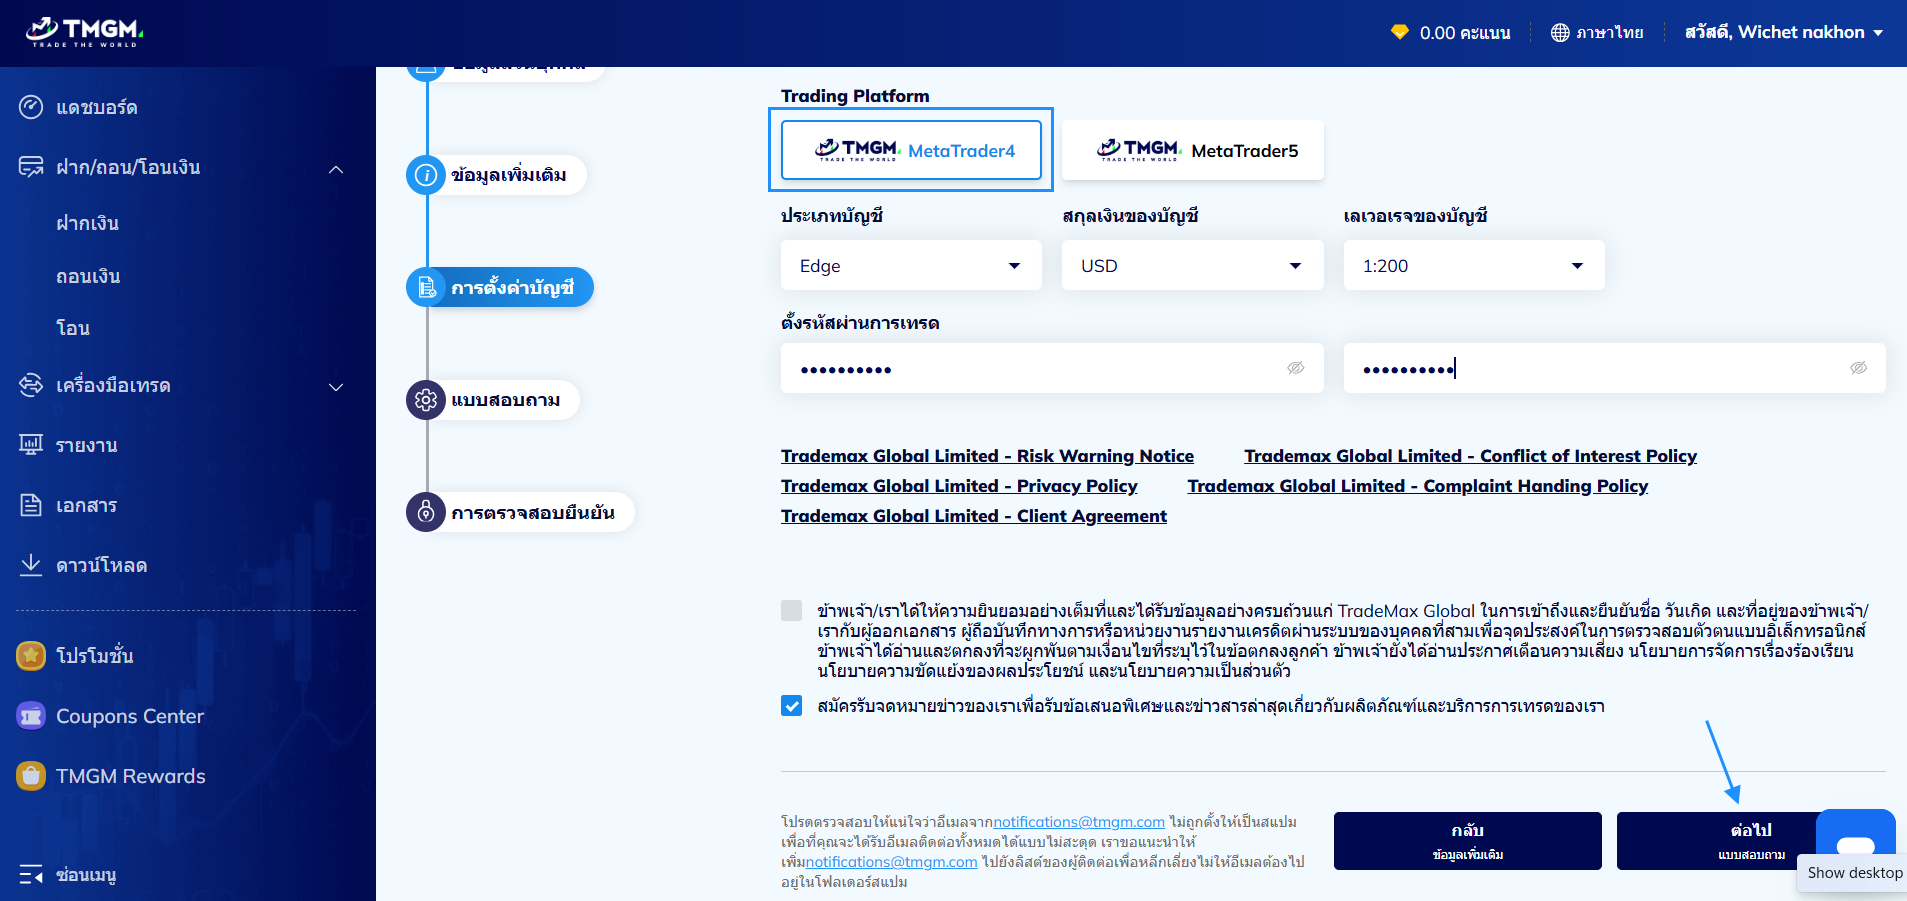The image size is (1907, 901).
Task: Click the language globe icon
Action: 1560,32
